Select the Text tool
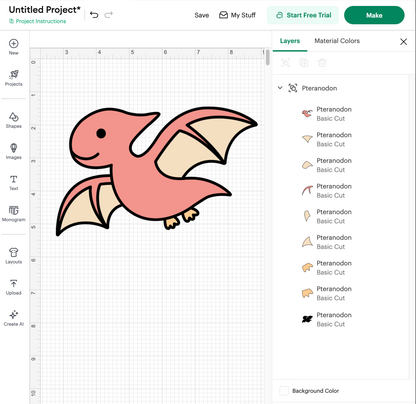The image size is (416, 404). pyautogui.click(x=14, y=182)
